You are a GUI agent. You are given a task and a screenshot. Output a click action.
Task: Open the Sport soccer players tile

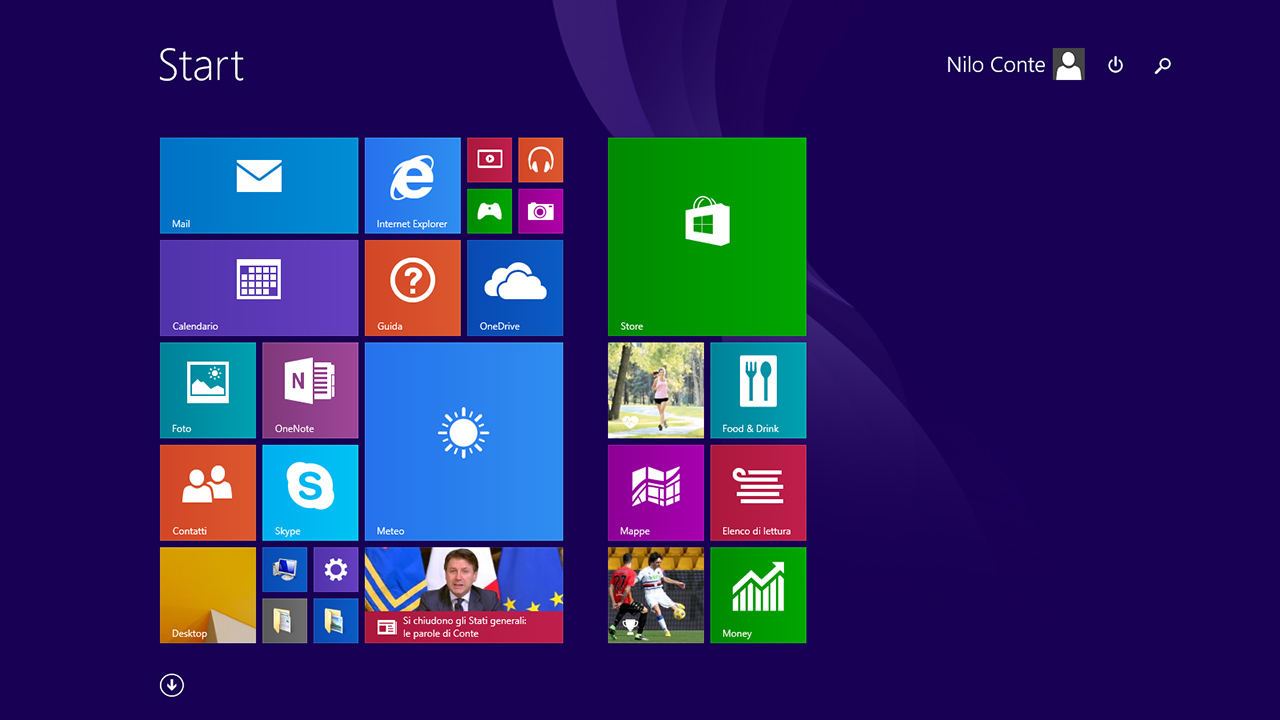click(656, 595)
